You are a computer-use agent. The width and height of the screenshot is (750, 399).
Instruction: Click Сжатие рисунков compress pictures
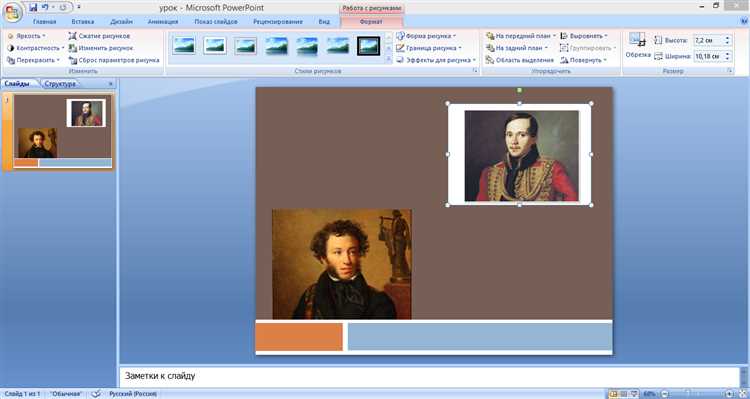pos(99,36)
